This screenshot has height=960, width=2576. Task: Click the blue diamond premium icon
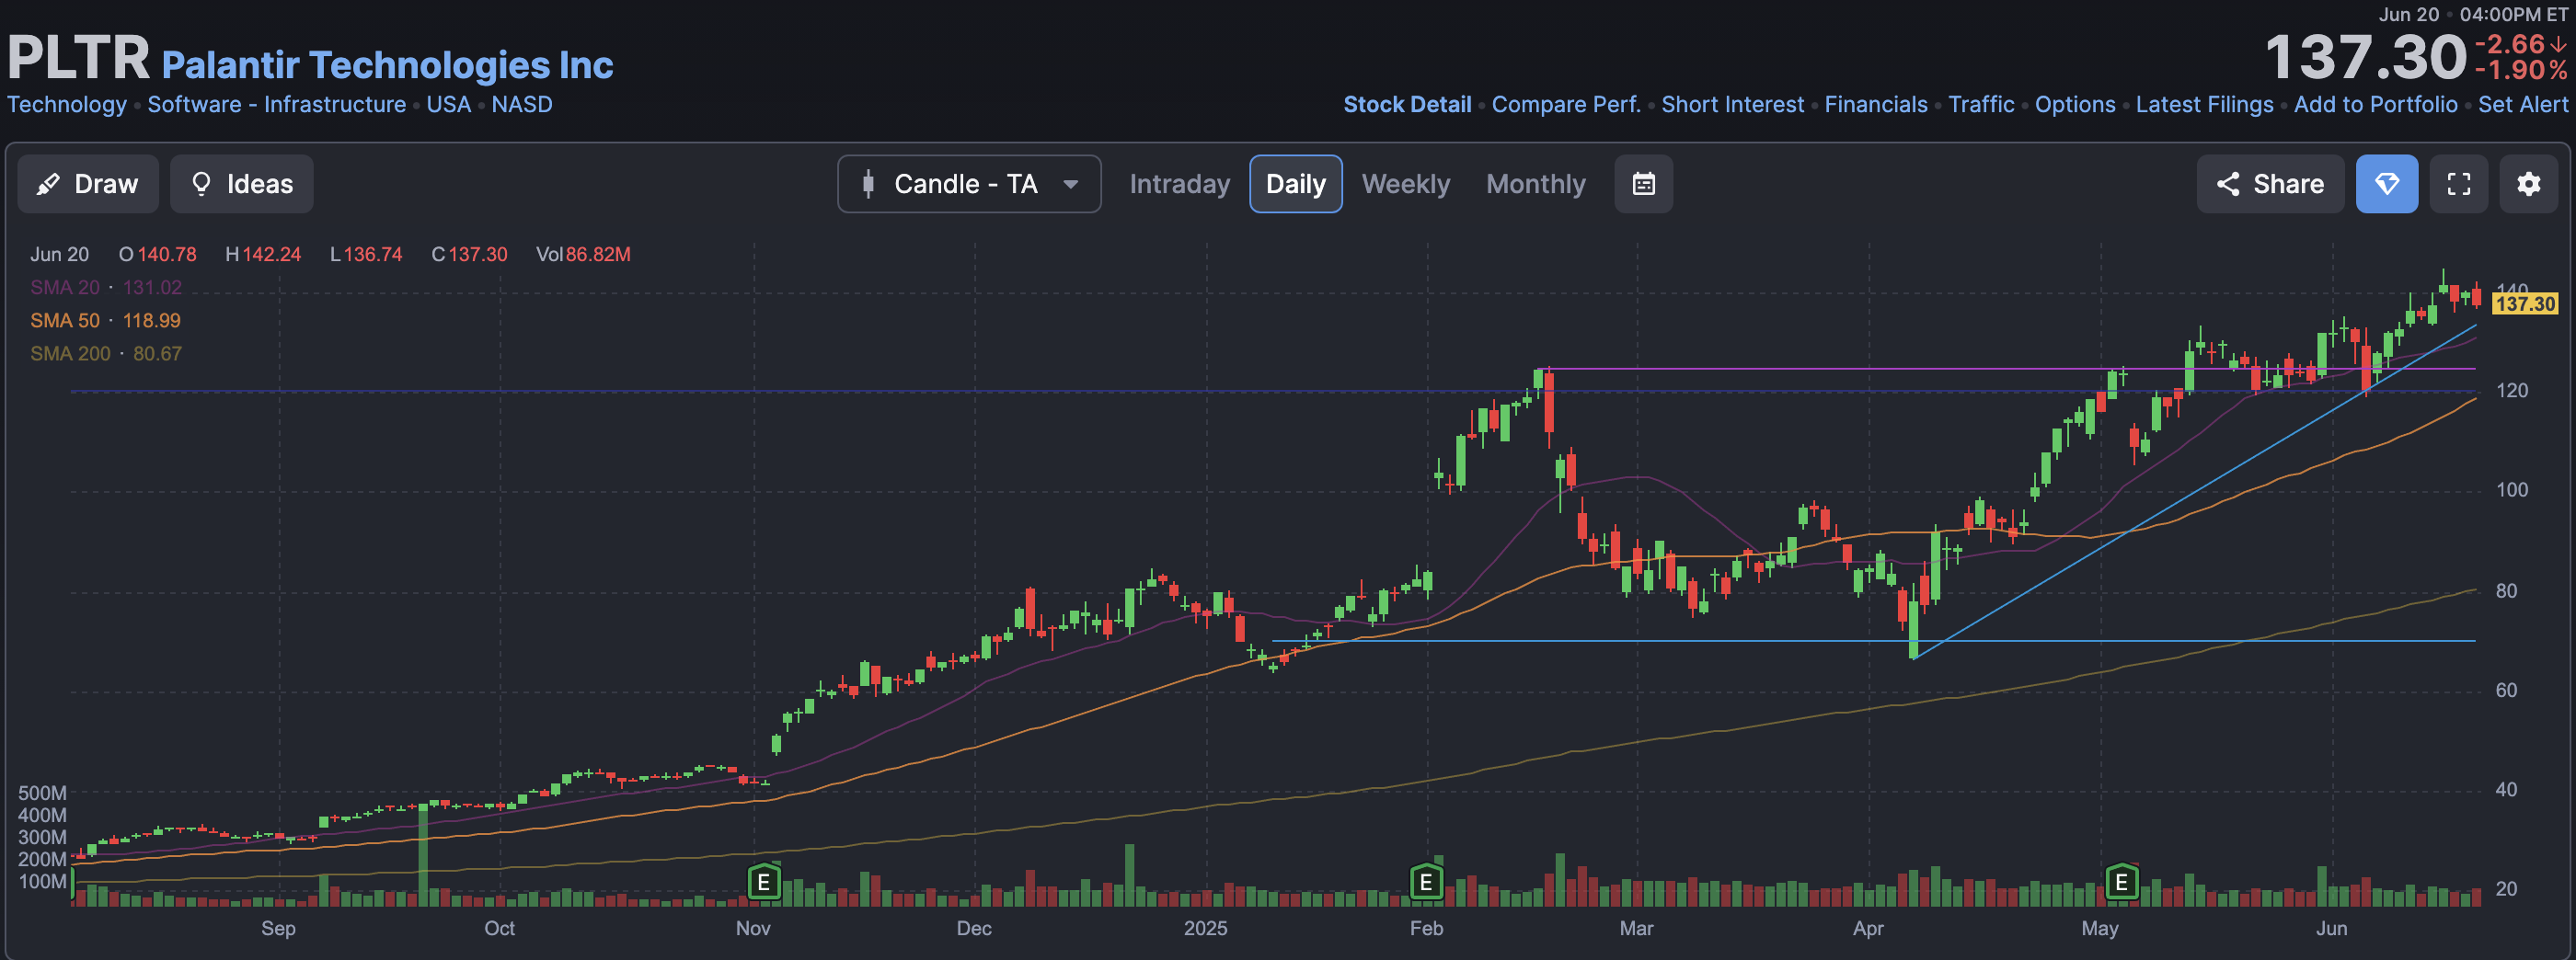tap(2387, 184)
